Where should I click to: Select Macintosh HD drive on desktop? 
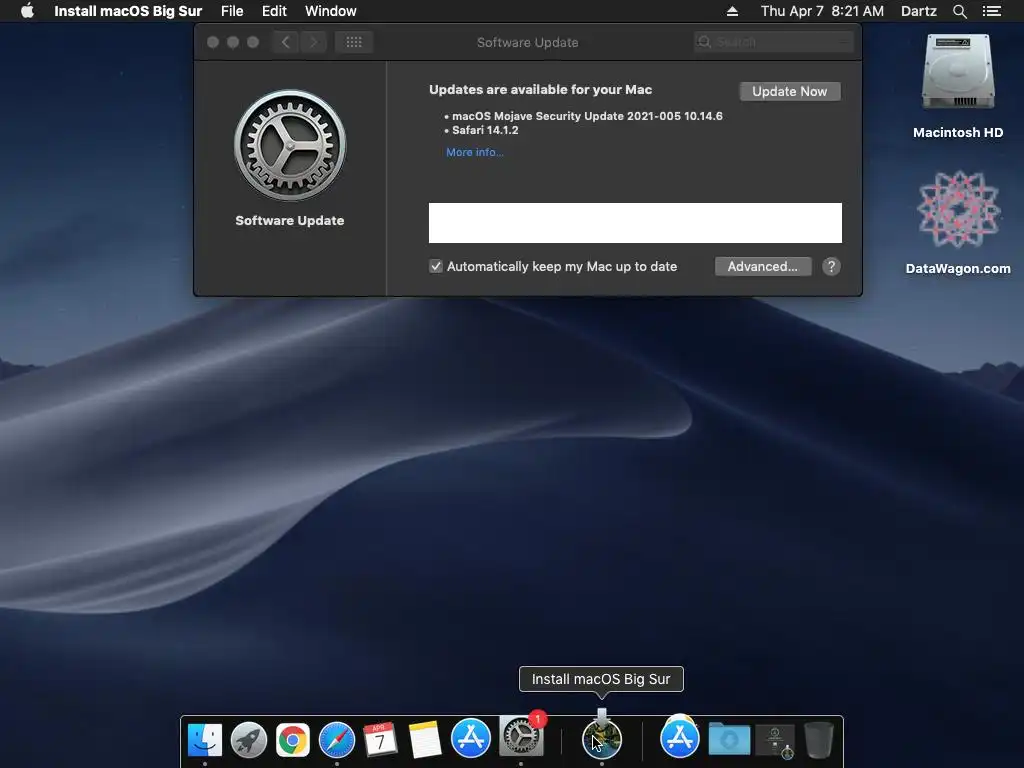(957, 86)
